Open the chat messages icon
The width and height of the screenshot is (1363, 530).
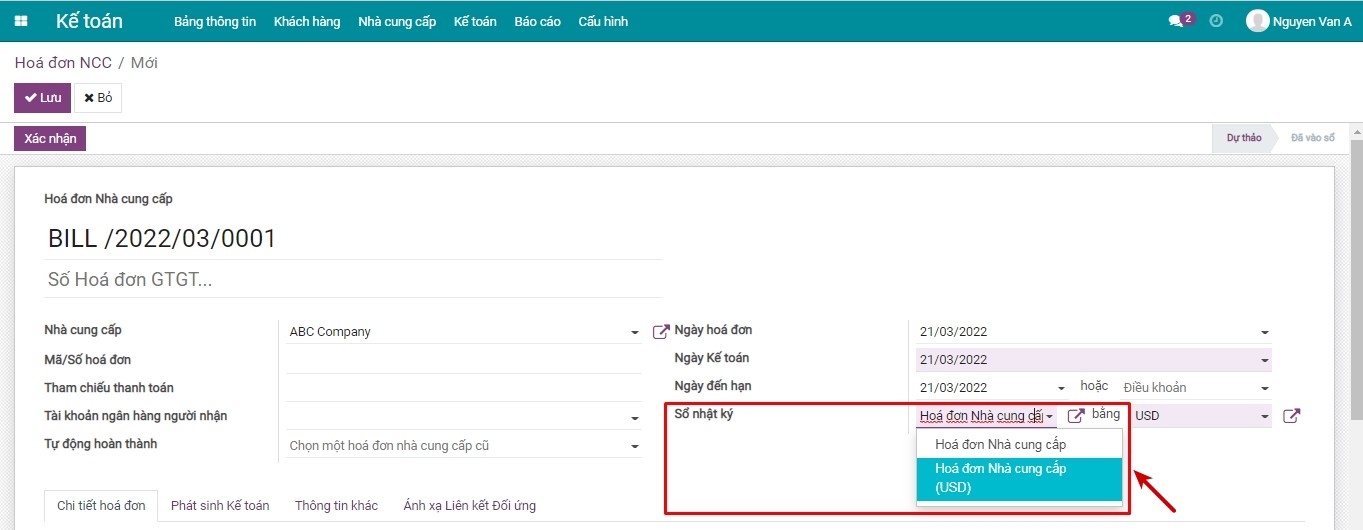(1176, 21)
